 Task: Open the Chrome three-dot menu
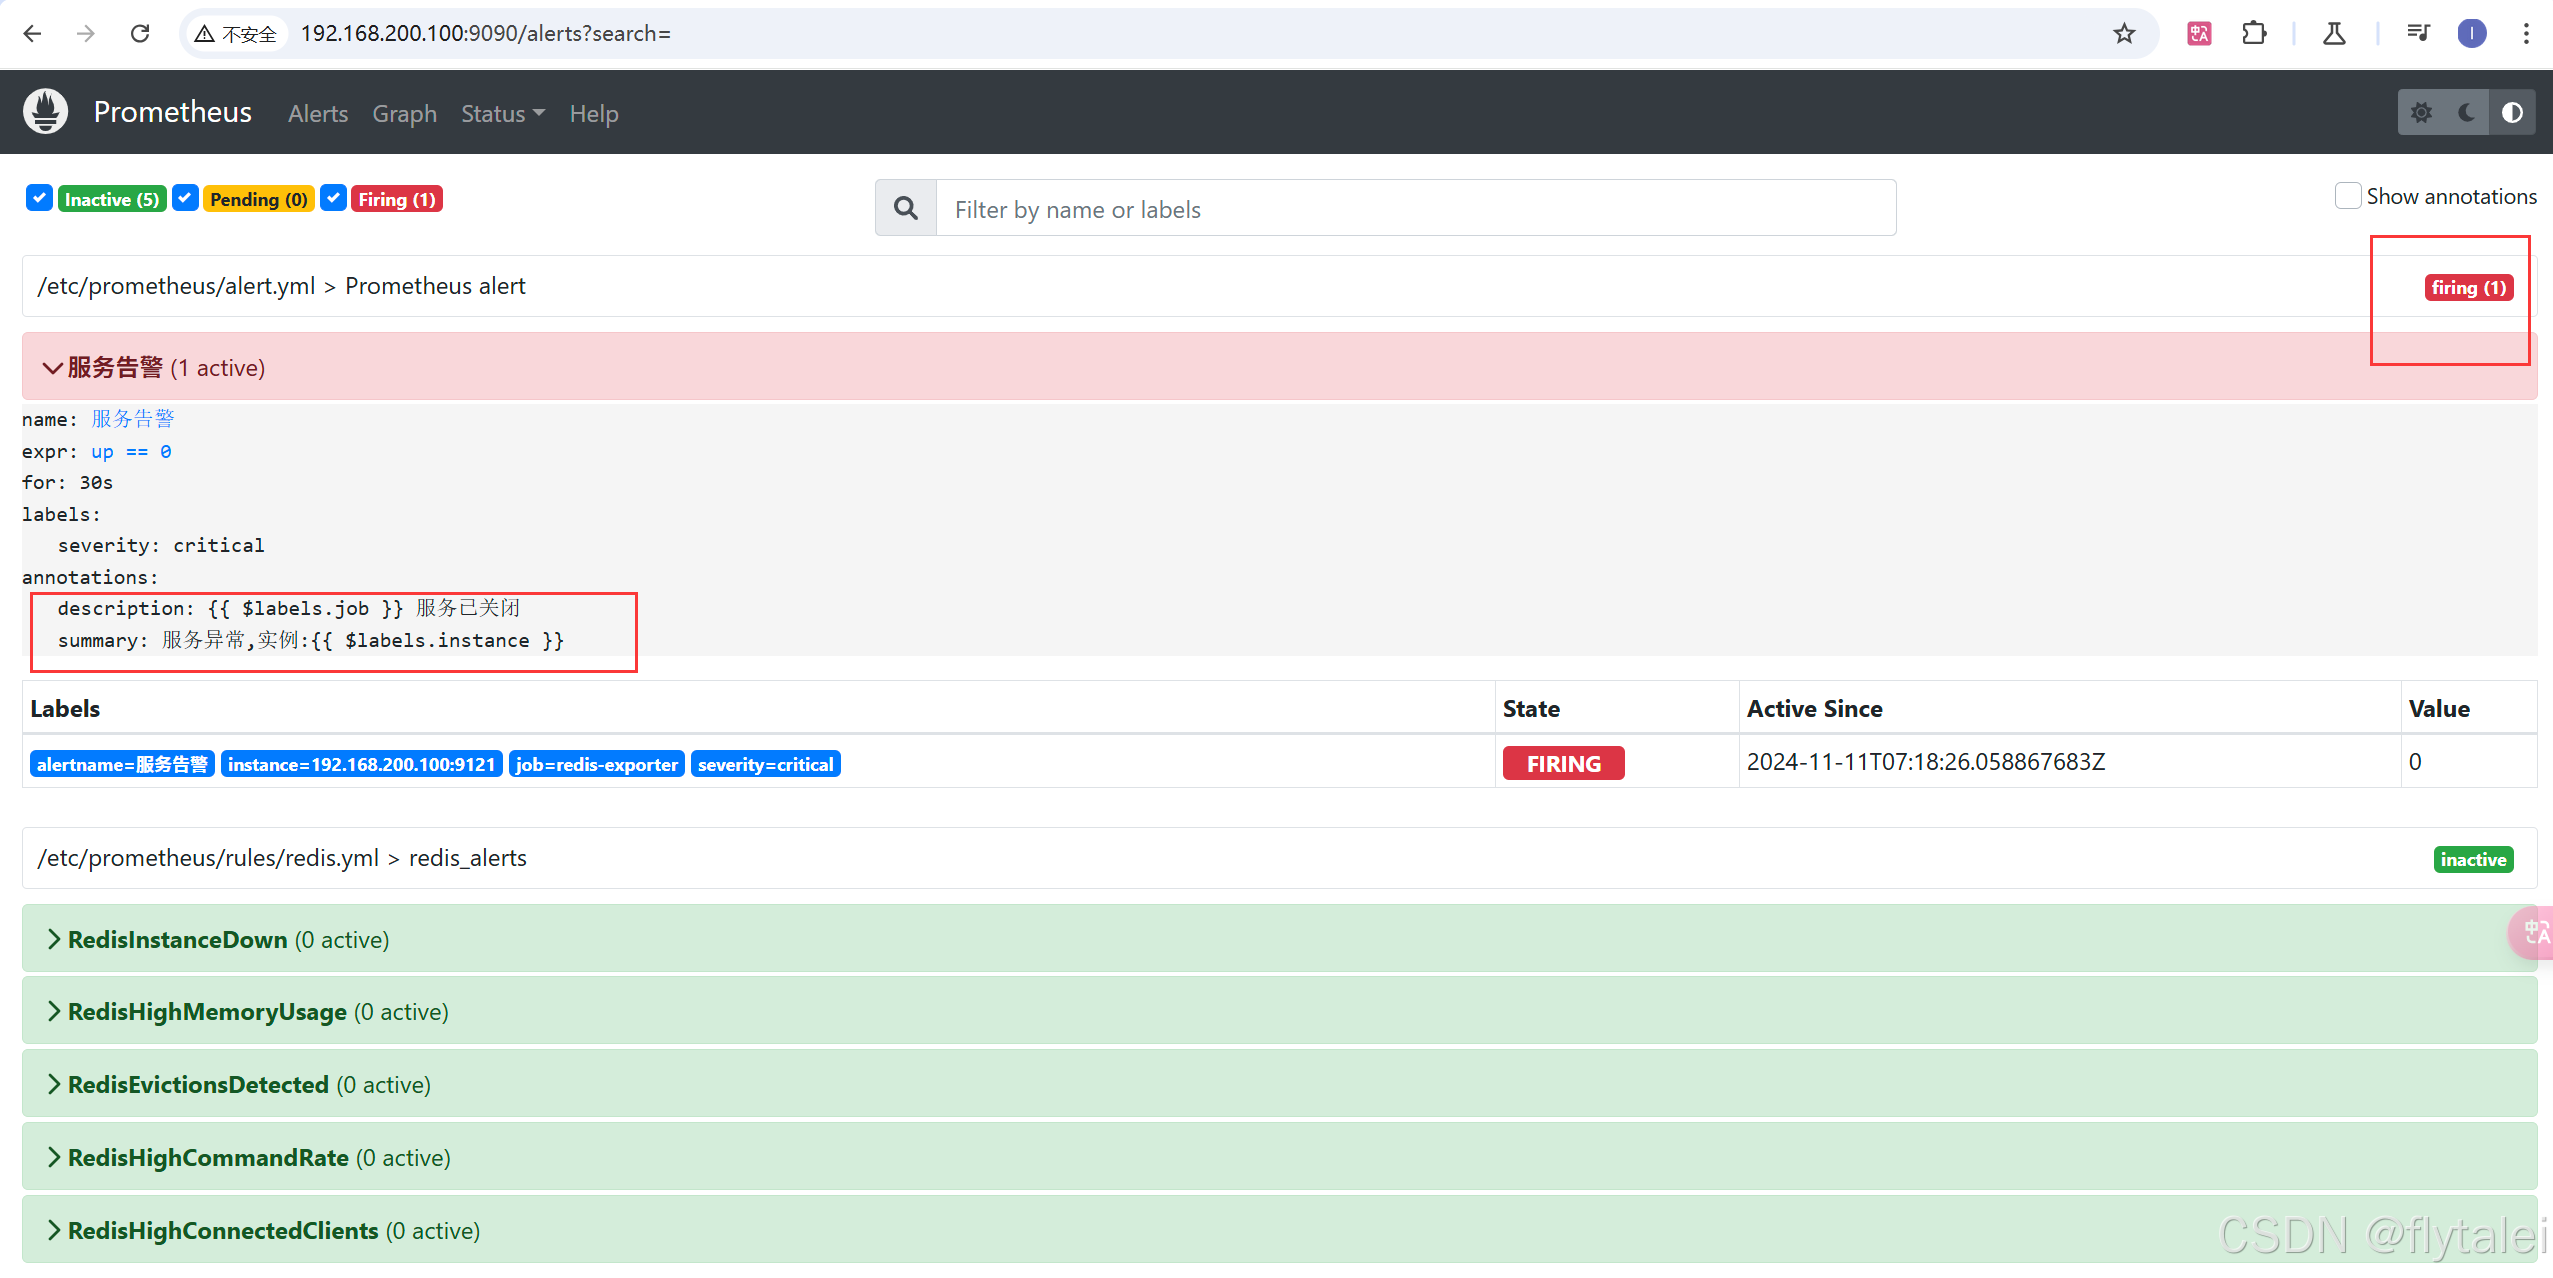[x=2526, y=34]
